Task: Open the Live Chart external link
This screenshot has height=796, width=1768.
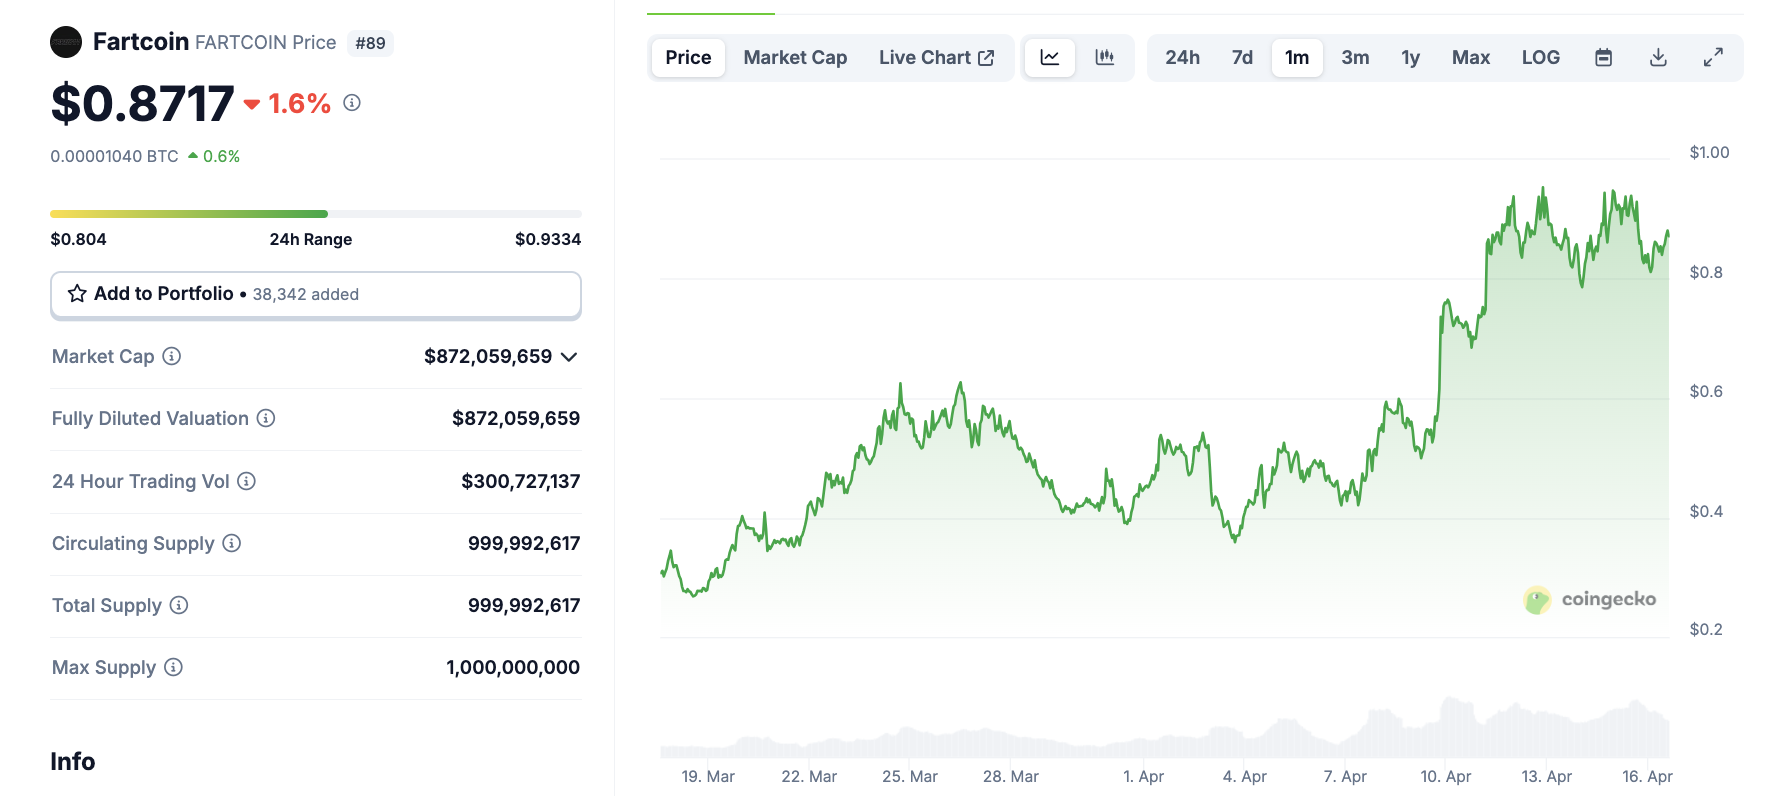Action: click(936, 58)
